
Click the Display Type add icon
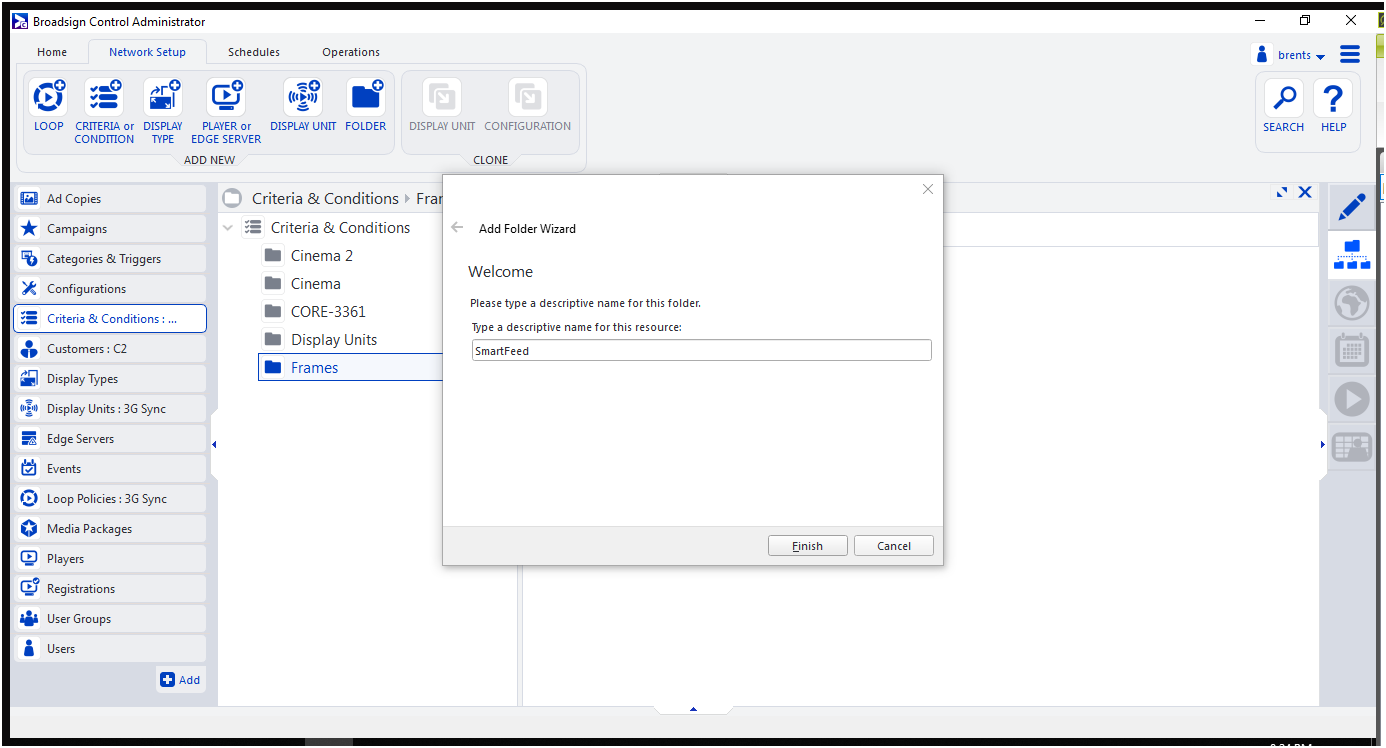tap(163, 98)
